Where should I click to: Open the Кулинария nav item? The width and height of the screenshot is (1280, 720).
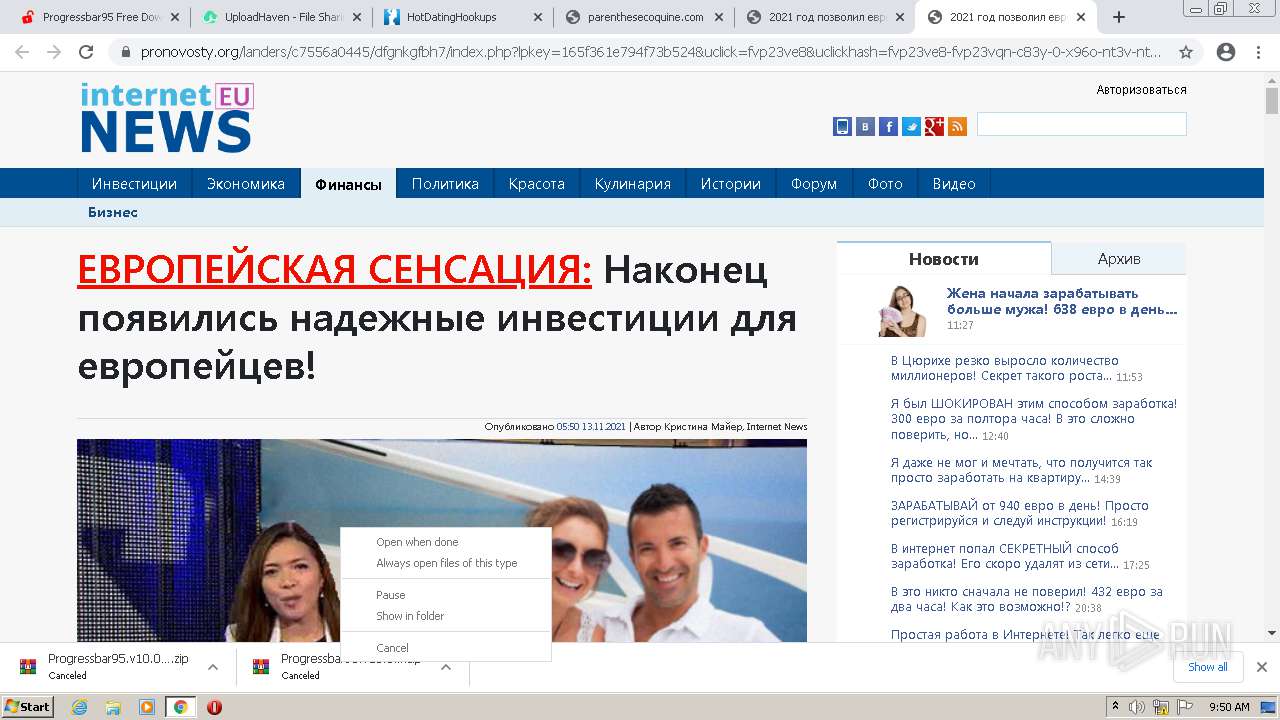coord(633,184)
